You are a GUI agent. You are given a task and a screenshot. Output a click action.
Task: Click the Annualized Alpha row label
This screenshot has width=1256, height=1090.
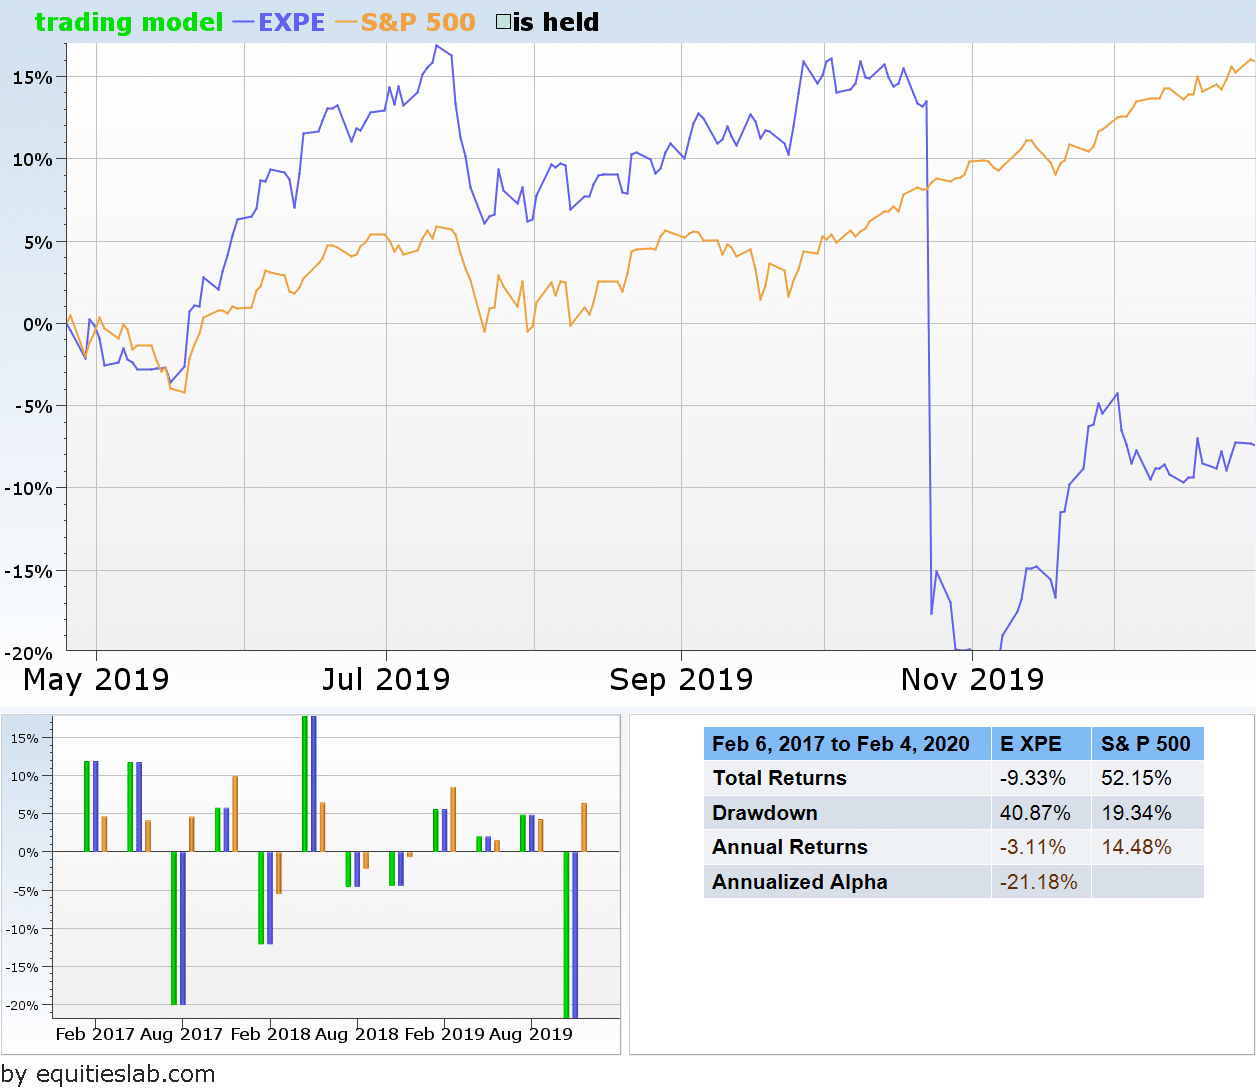[x=800, y=882]
